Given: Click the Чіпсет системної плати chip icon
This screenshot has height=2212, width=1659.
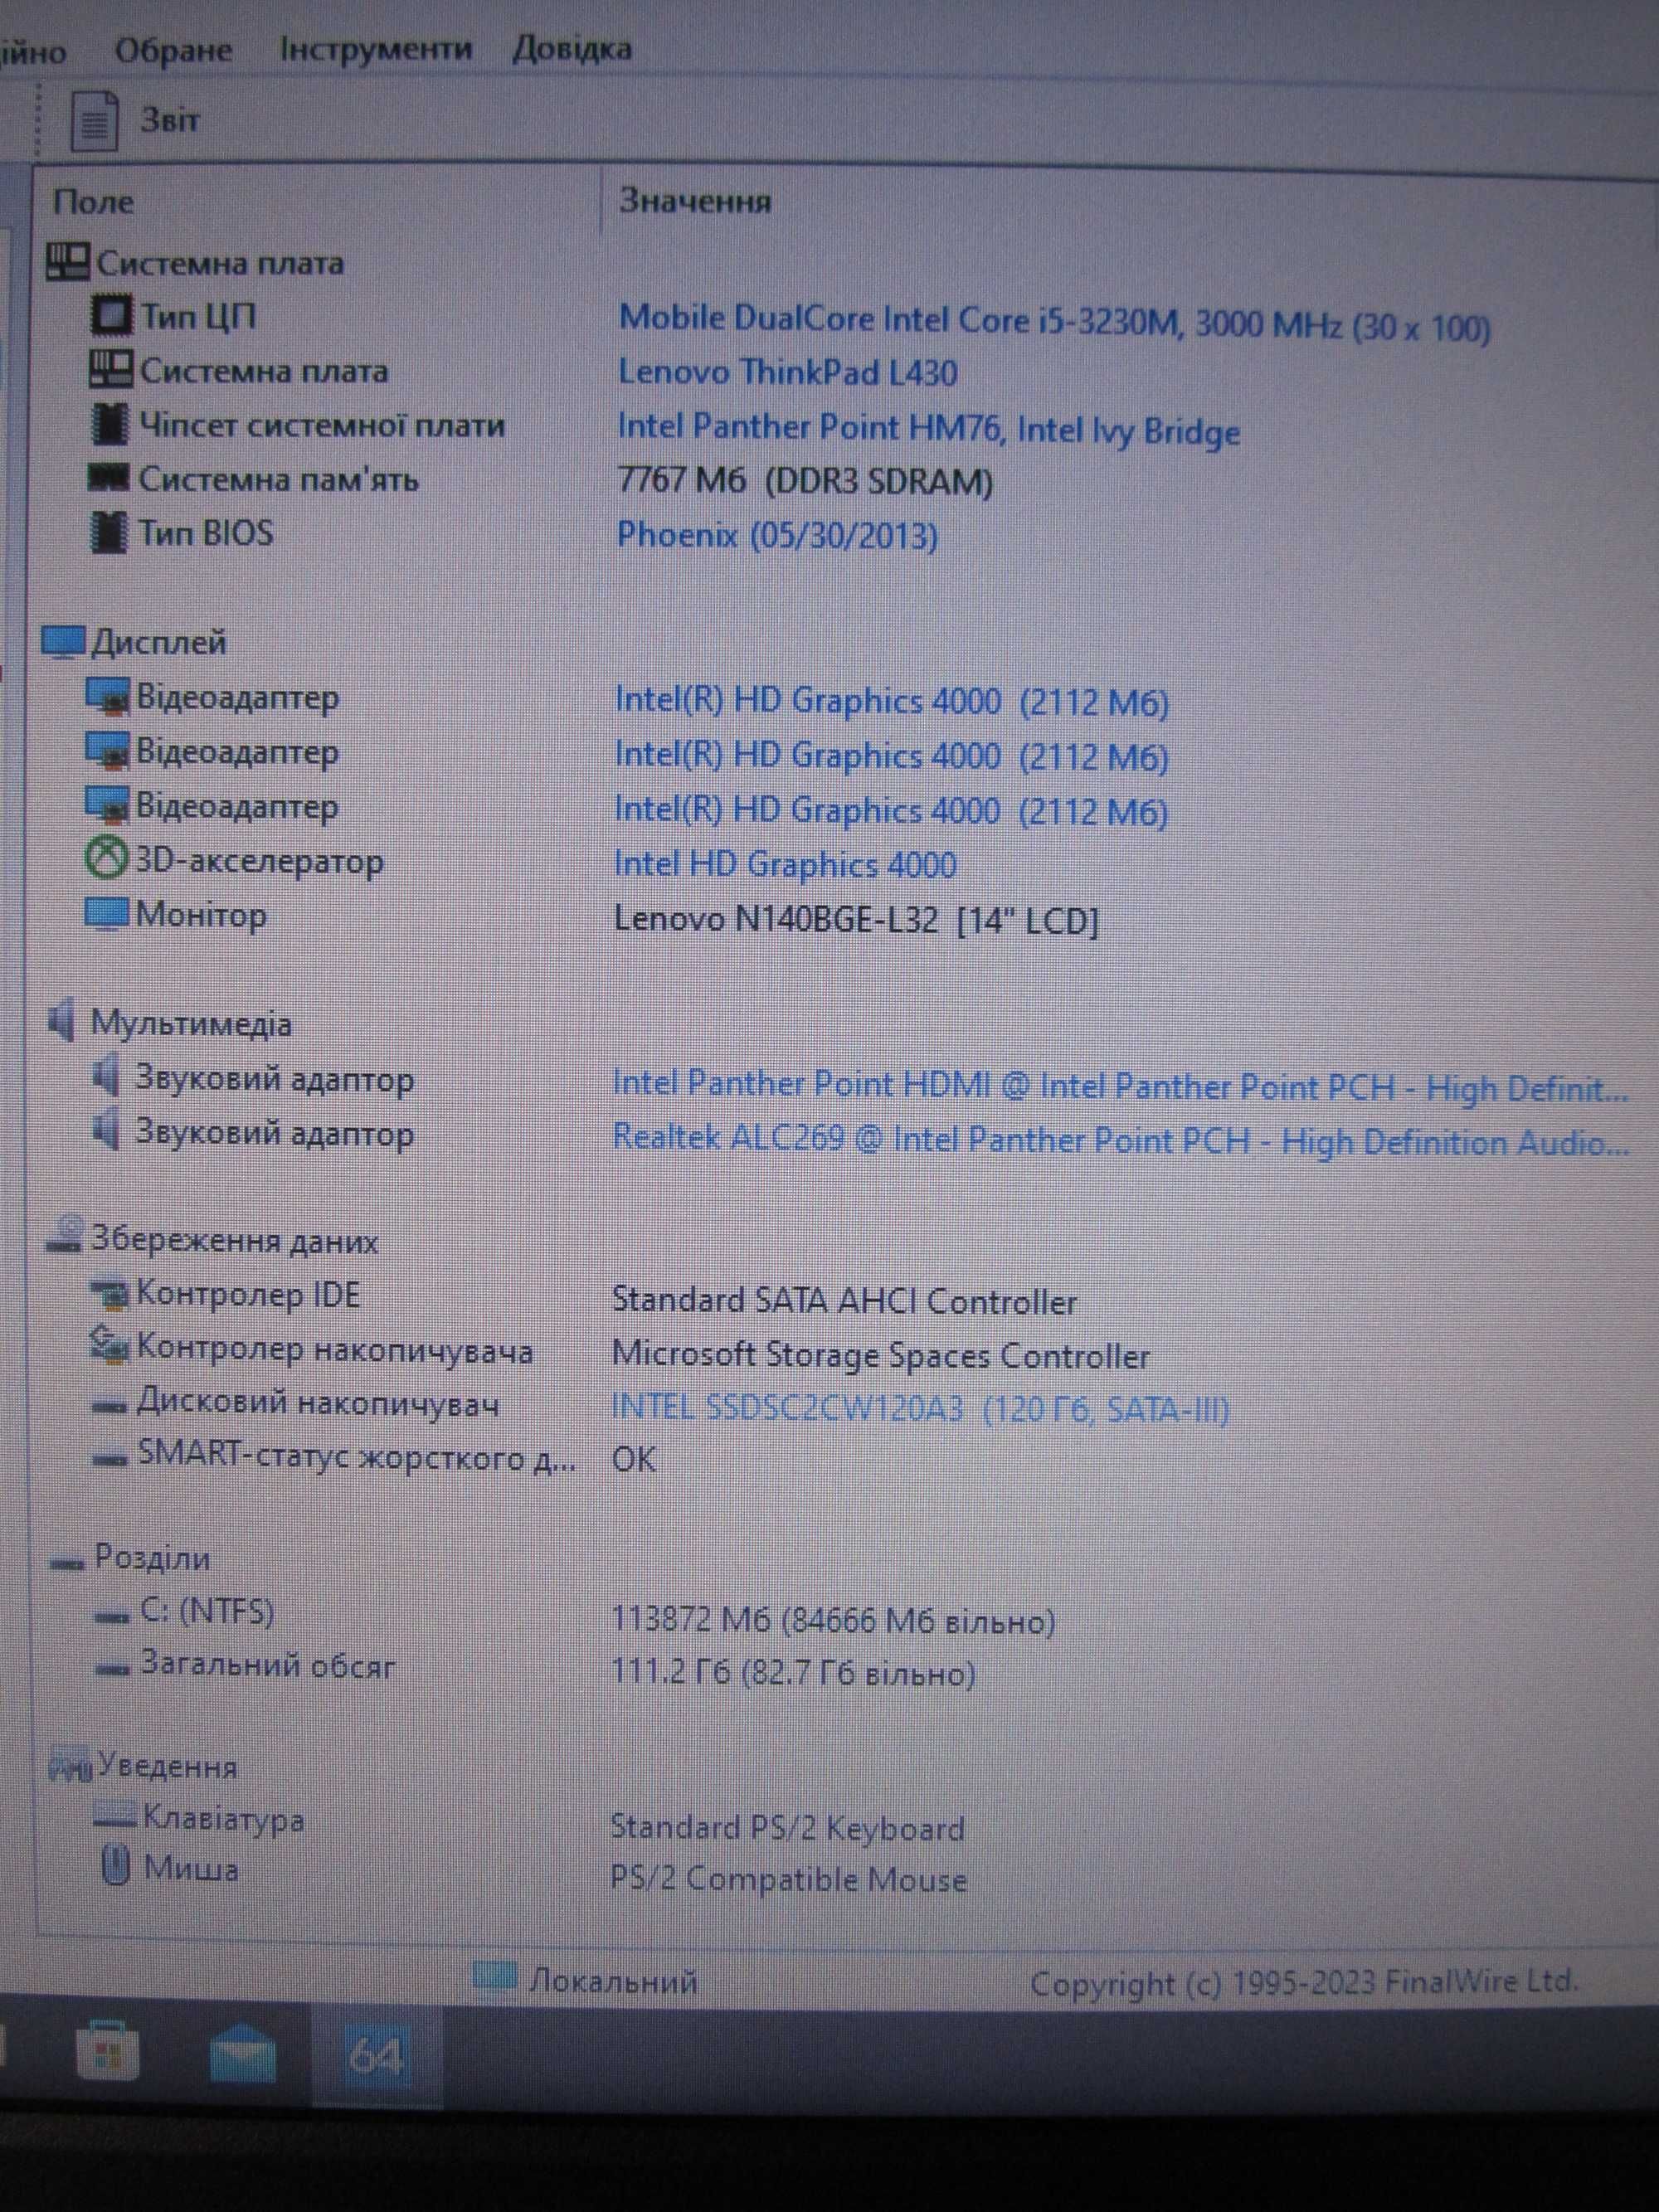Looking at the screenshot, I should pyautogui.click(x=109, y=424).
